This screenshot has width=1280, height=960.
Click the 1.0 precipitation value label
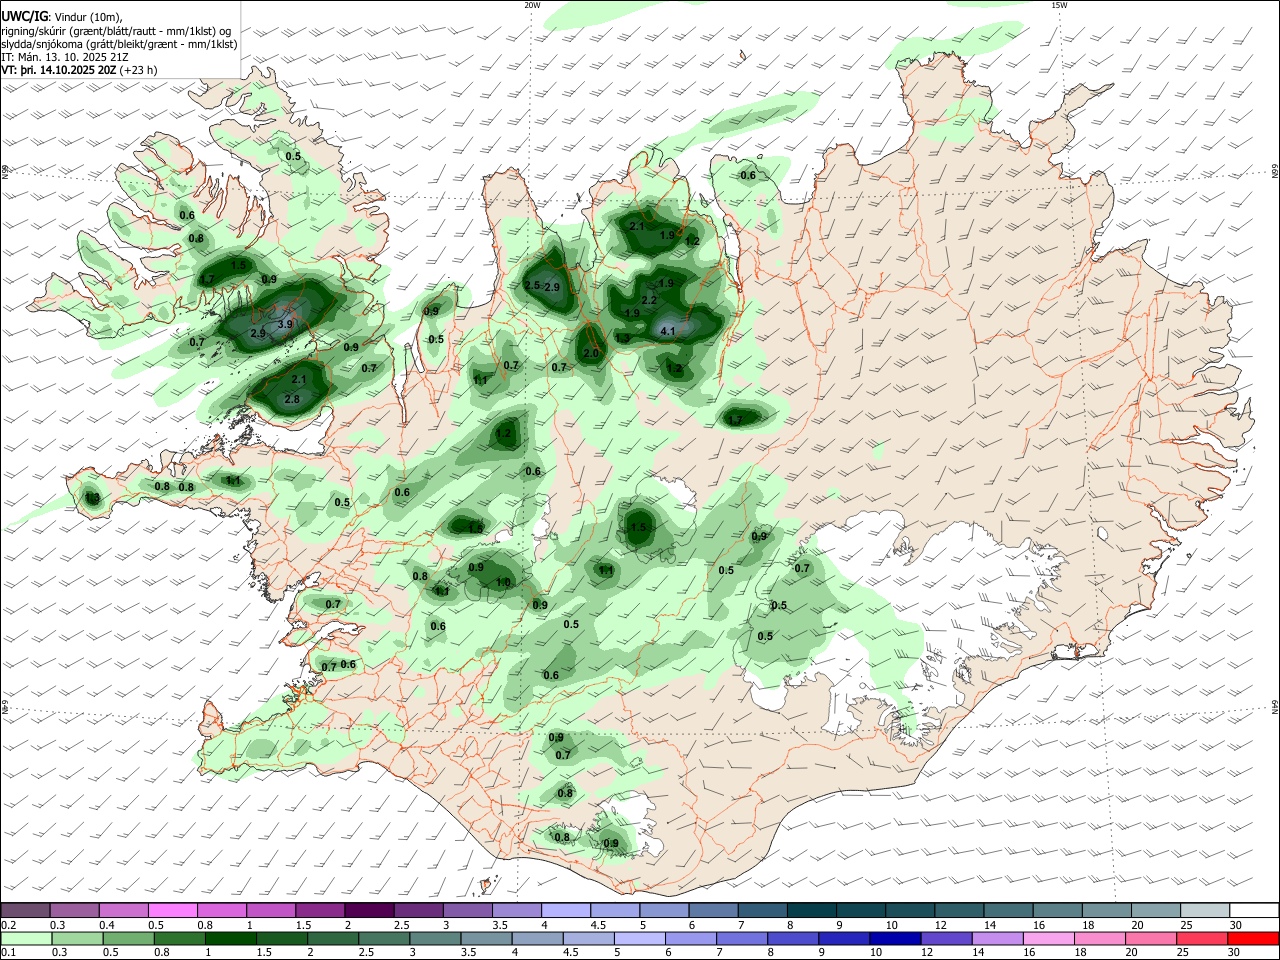click(x=503, y=582)
